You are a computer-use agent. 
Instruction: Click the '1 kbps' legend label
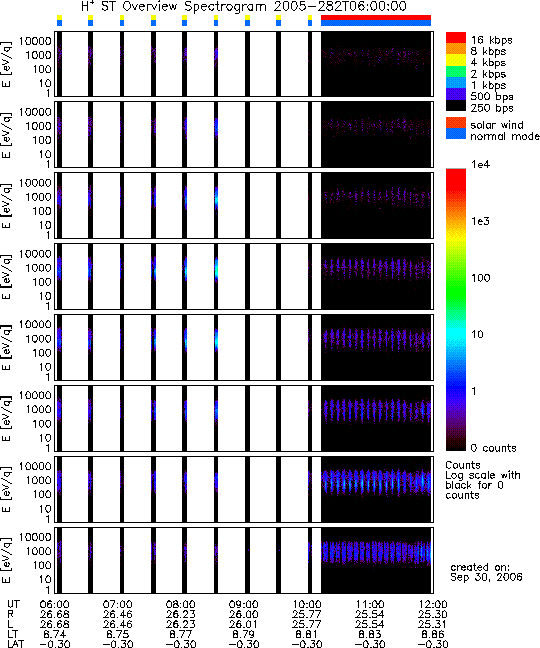coord(488,85)
